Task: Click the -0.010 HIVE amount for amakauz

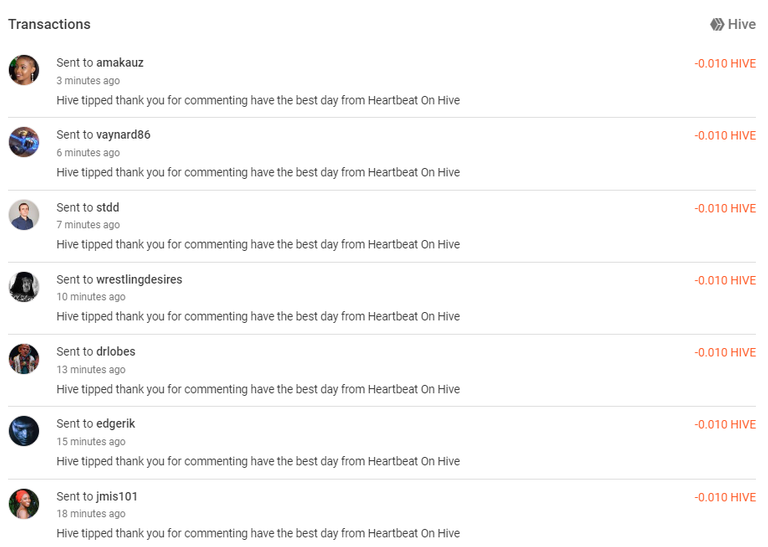Action: coord(725,64)
